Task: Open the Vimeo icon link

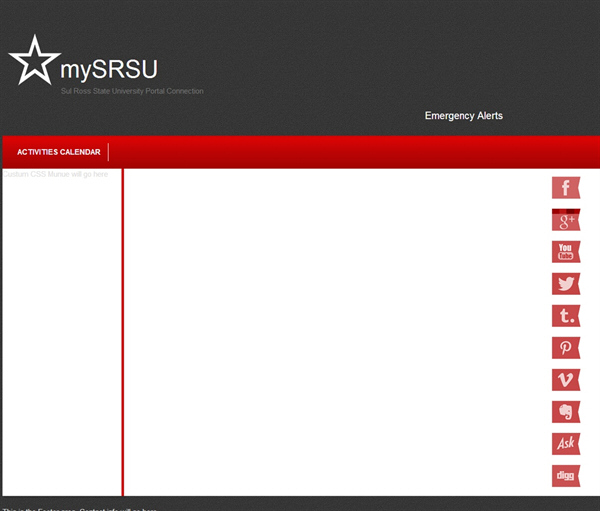Action: tap(566, 380)
